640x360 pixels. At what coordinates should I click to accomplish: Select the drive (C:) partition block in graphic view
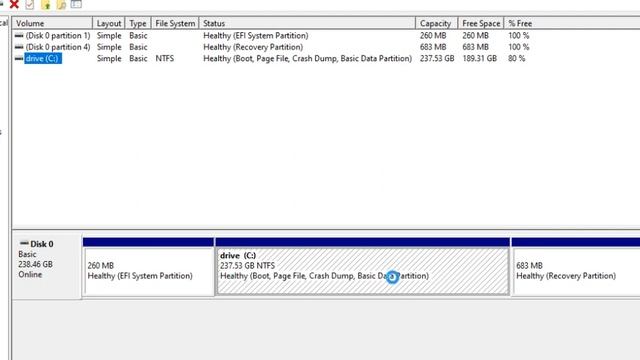[363, 267]
